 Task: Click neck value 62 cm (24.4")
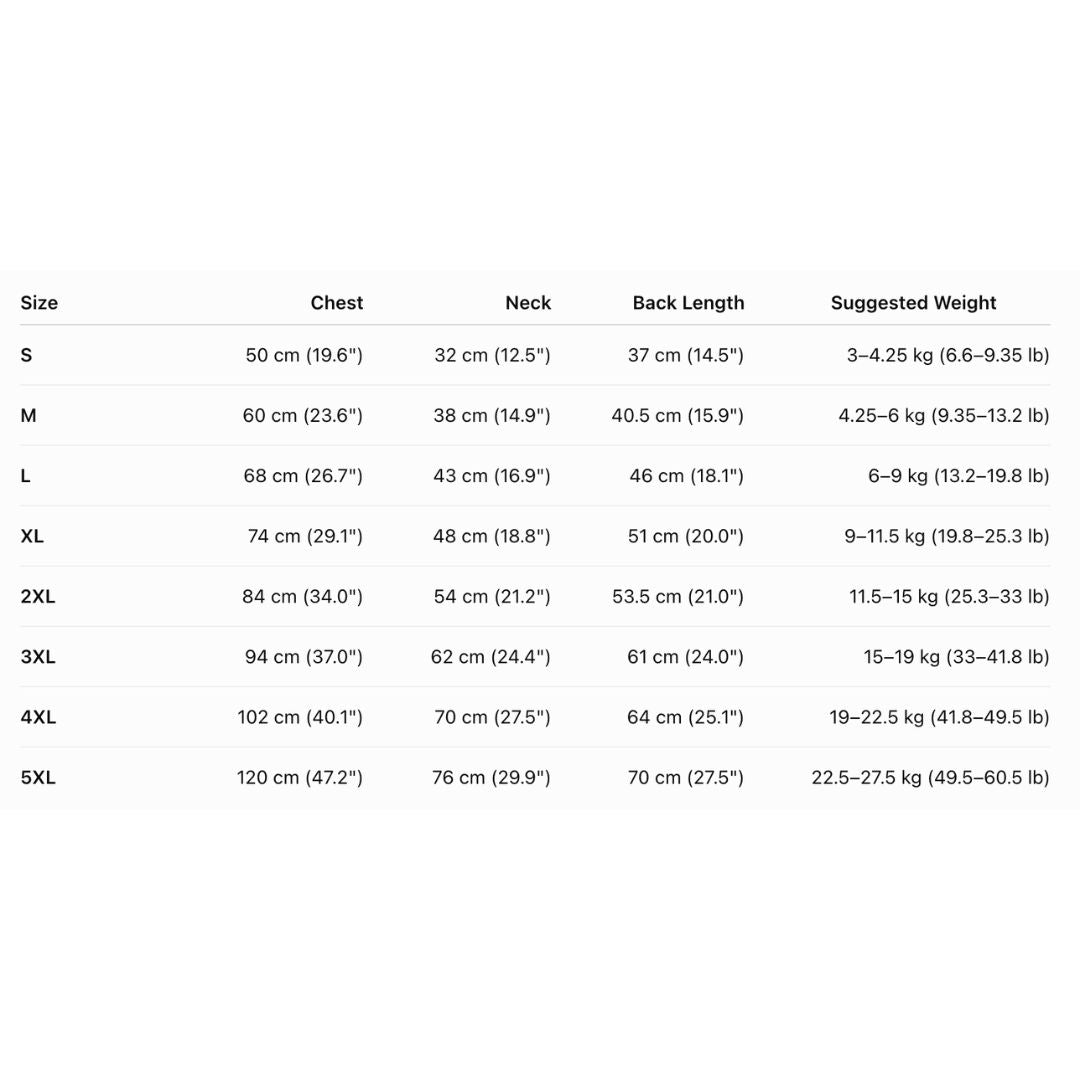[x=490, y=656]
